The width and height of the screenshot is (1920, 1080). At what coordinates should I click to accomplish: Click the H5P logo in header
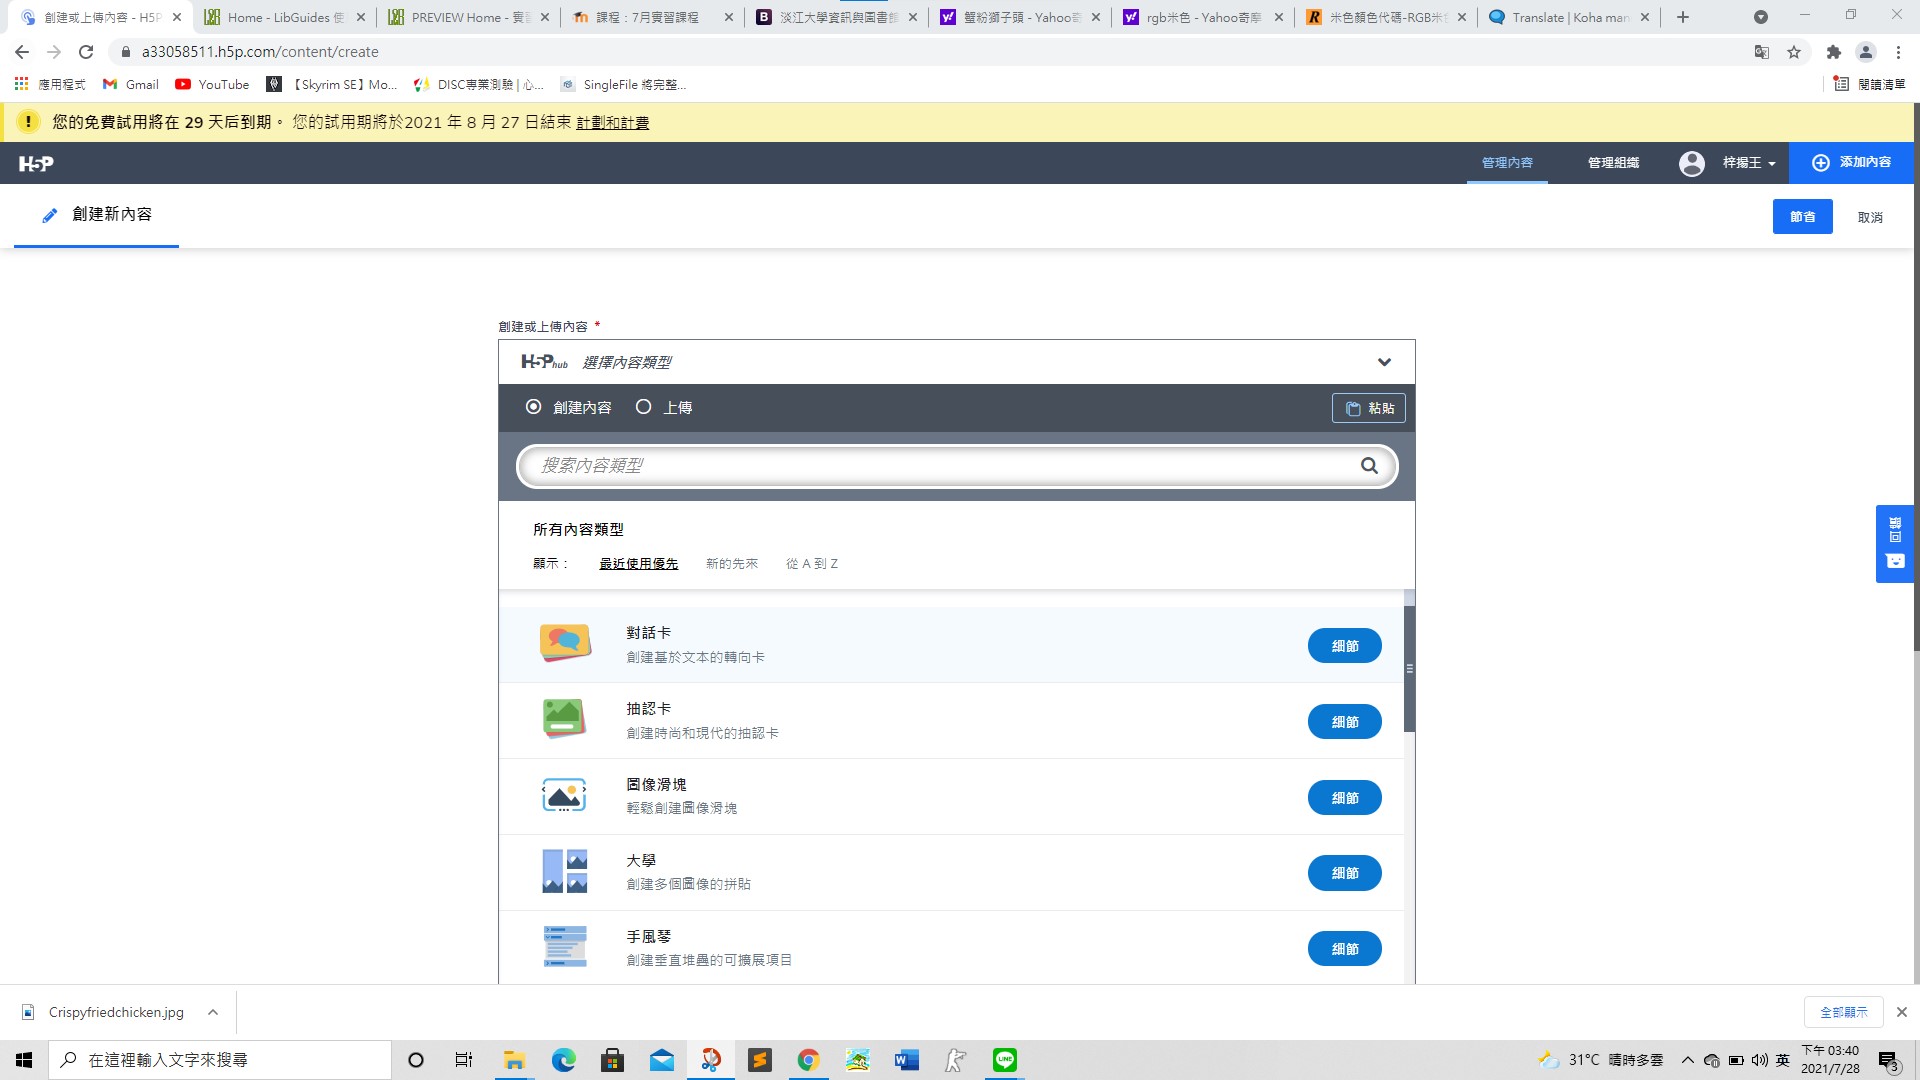click(x=36, y=163)
